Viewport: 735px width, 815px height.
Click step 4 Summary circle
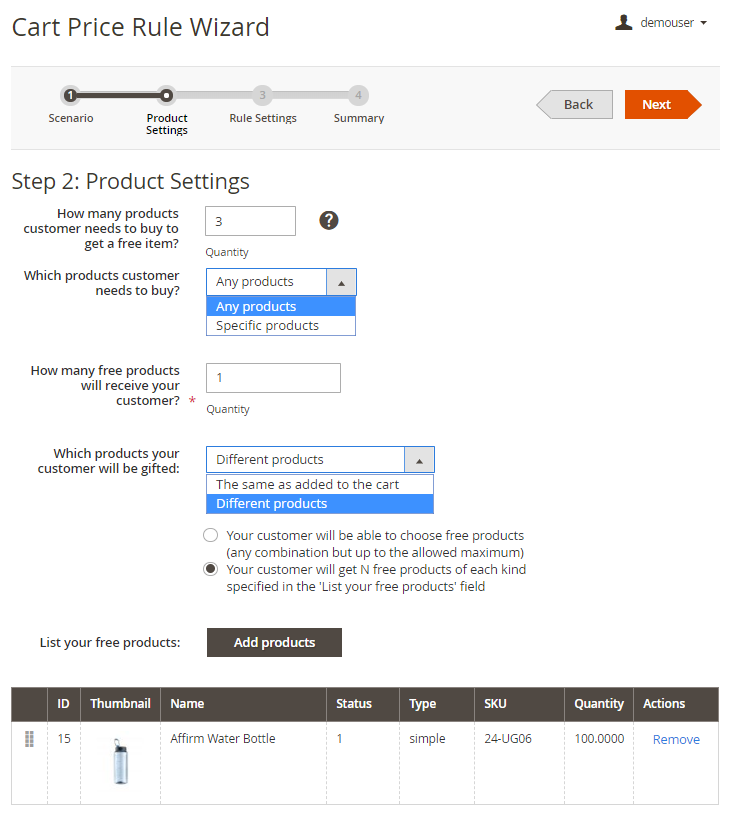[x=358, y=96]
